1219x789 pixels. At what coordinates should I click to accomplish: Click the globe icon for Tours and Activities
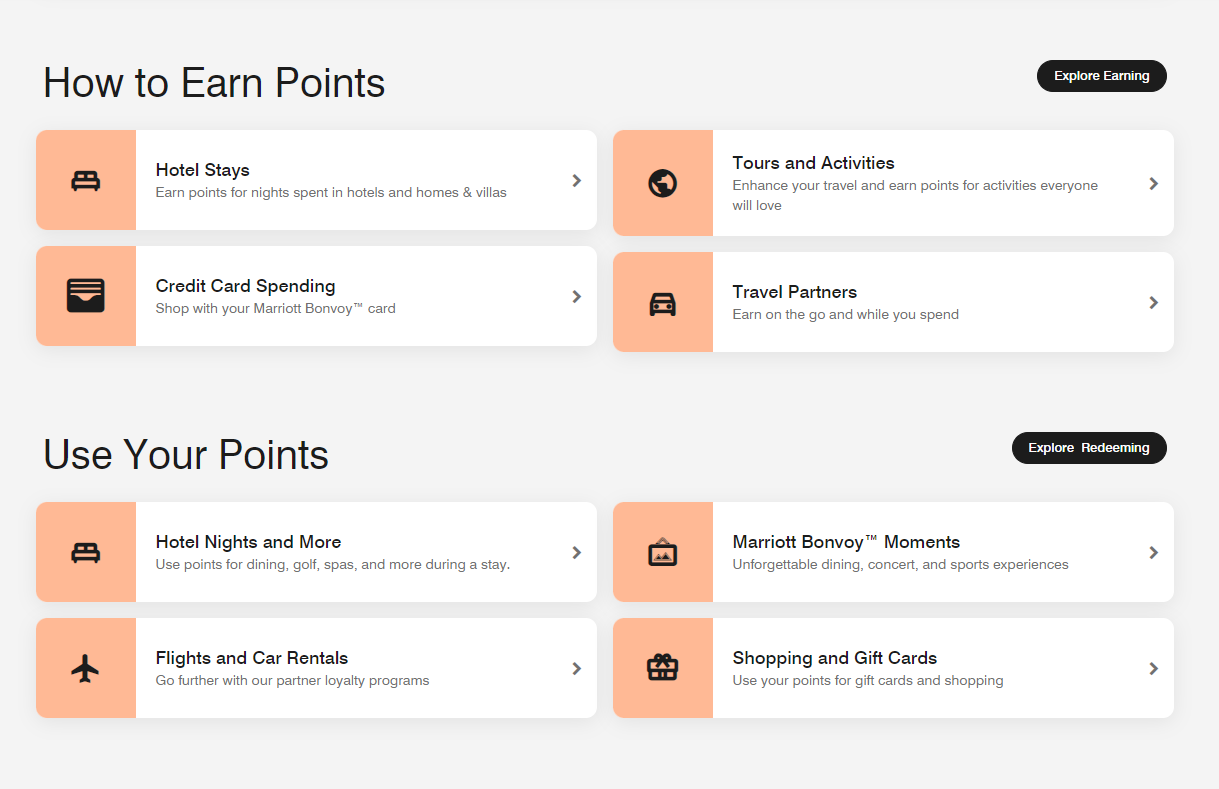(663, 183)
